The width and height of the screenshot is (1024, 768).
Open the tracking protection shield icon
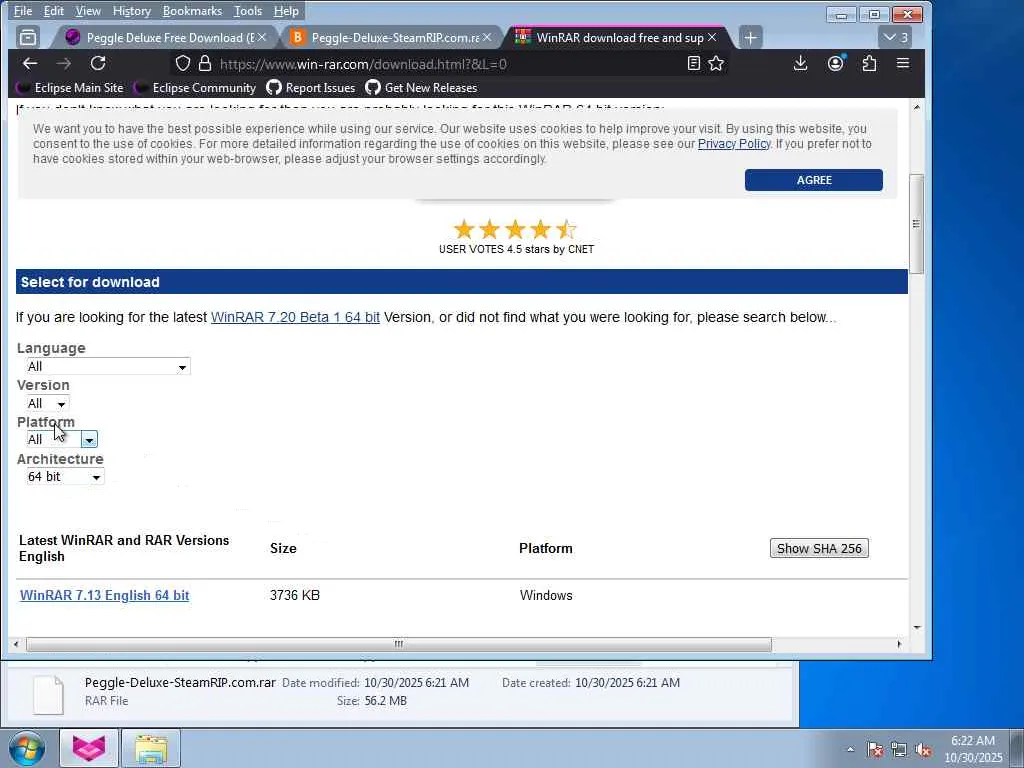pos(183,63)
